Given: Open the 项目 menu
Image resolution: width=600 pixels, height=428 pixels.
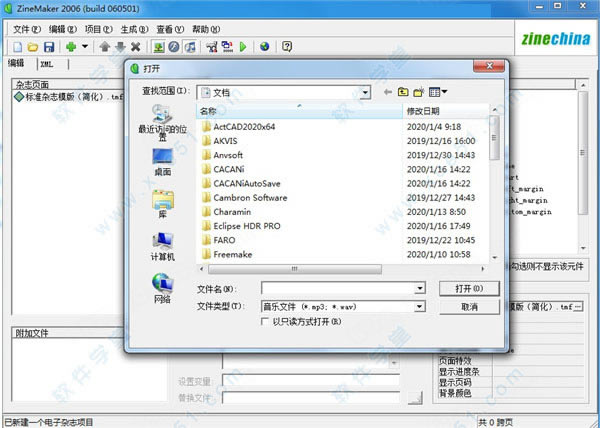Looking at the screenshot, I should [99, 29].
